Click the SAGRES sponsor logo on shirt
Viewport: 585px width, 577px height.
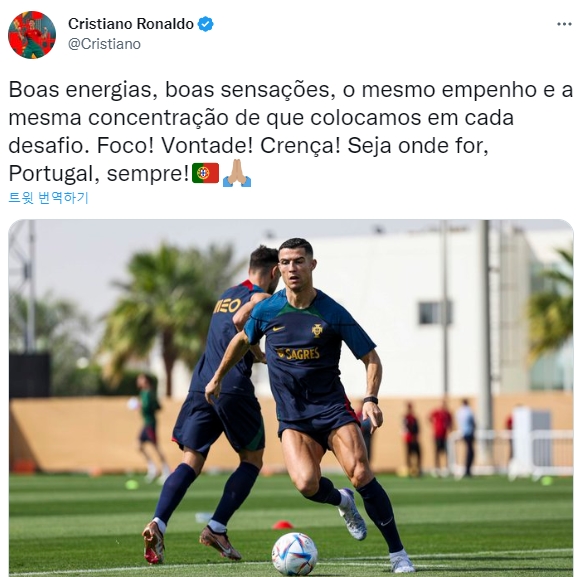tap(298, 353)
